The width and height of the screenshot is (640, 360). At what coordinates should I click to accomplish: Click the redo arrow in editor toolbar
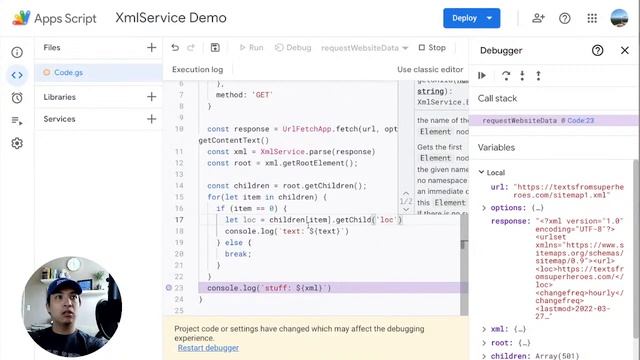[191, 48]
